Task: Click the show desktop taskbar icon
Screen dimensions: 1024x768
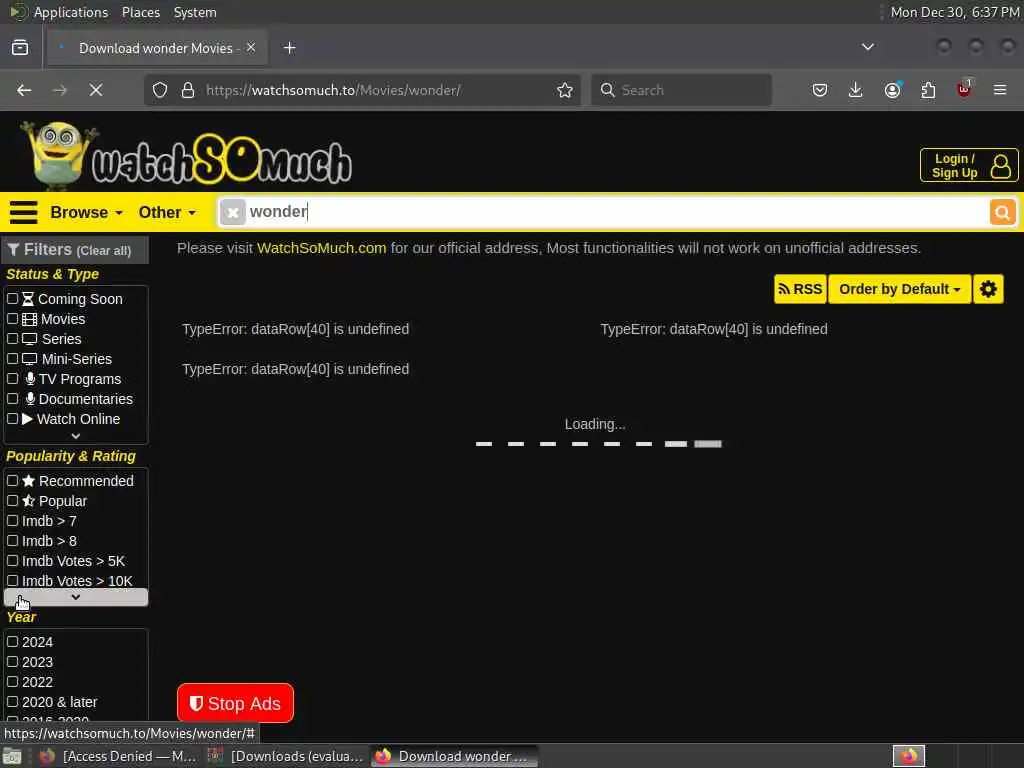Action: 12,757
